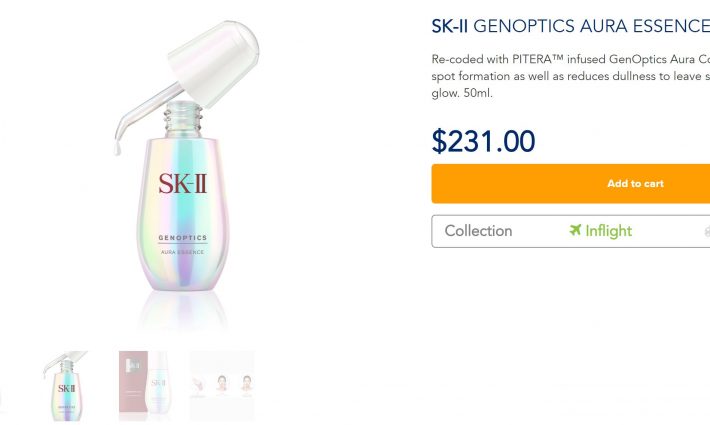Click the product description paragraph
The width and height of the screenshot is (710, 425).
click(570, 76)
